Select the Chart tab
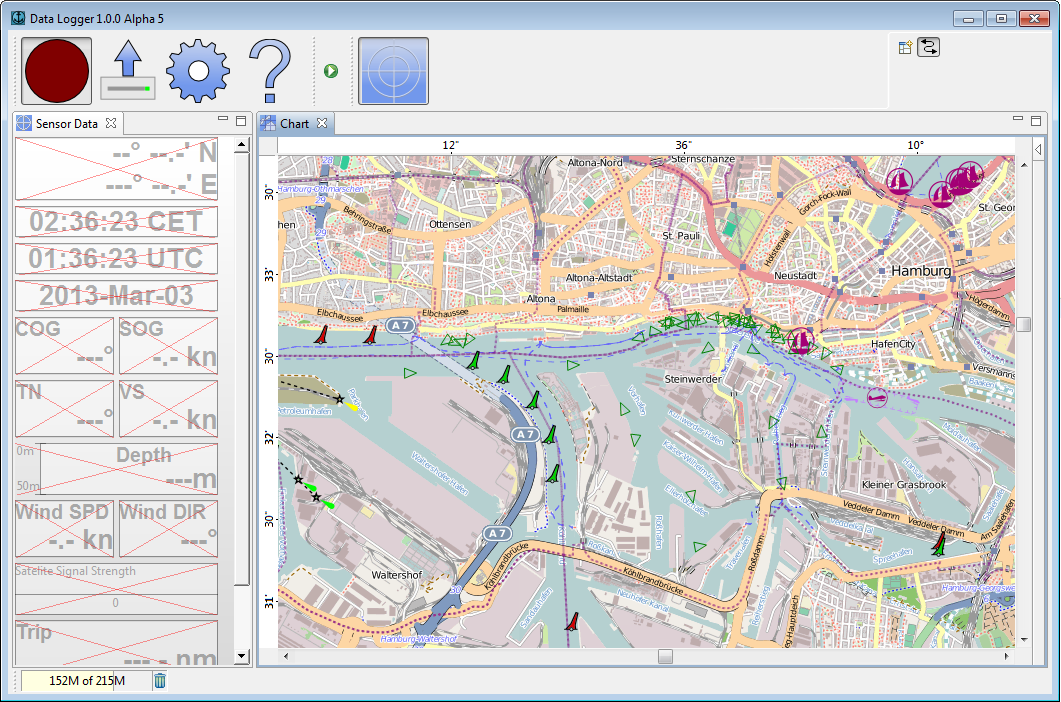The width and height of the screenshot is (1061, 702). (x=294, y=124)
